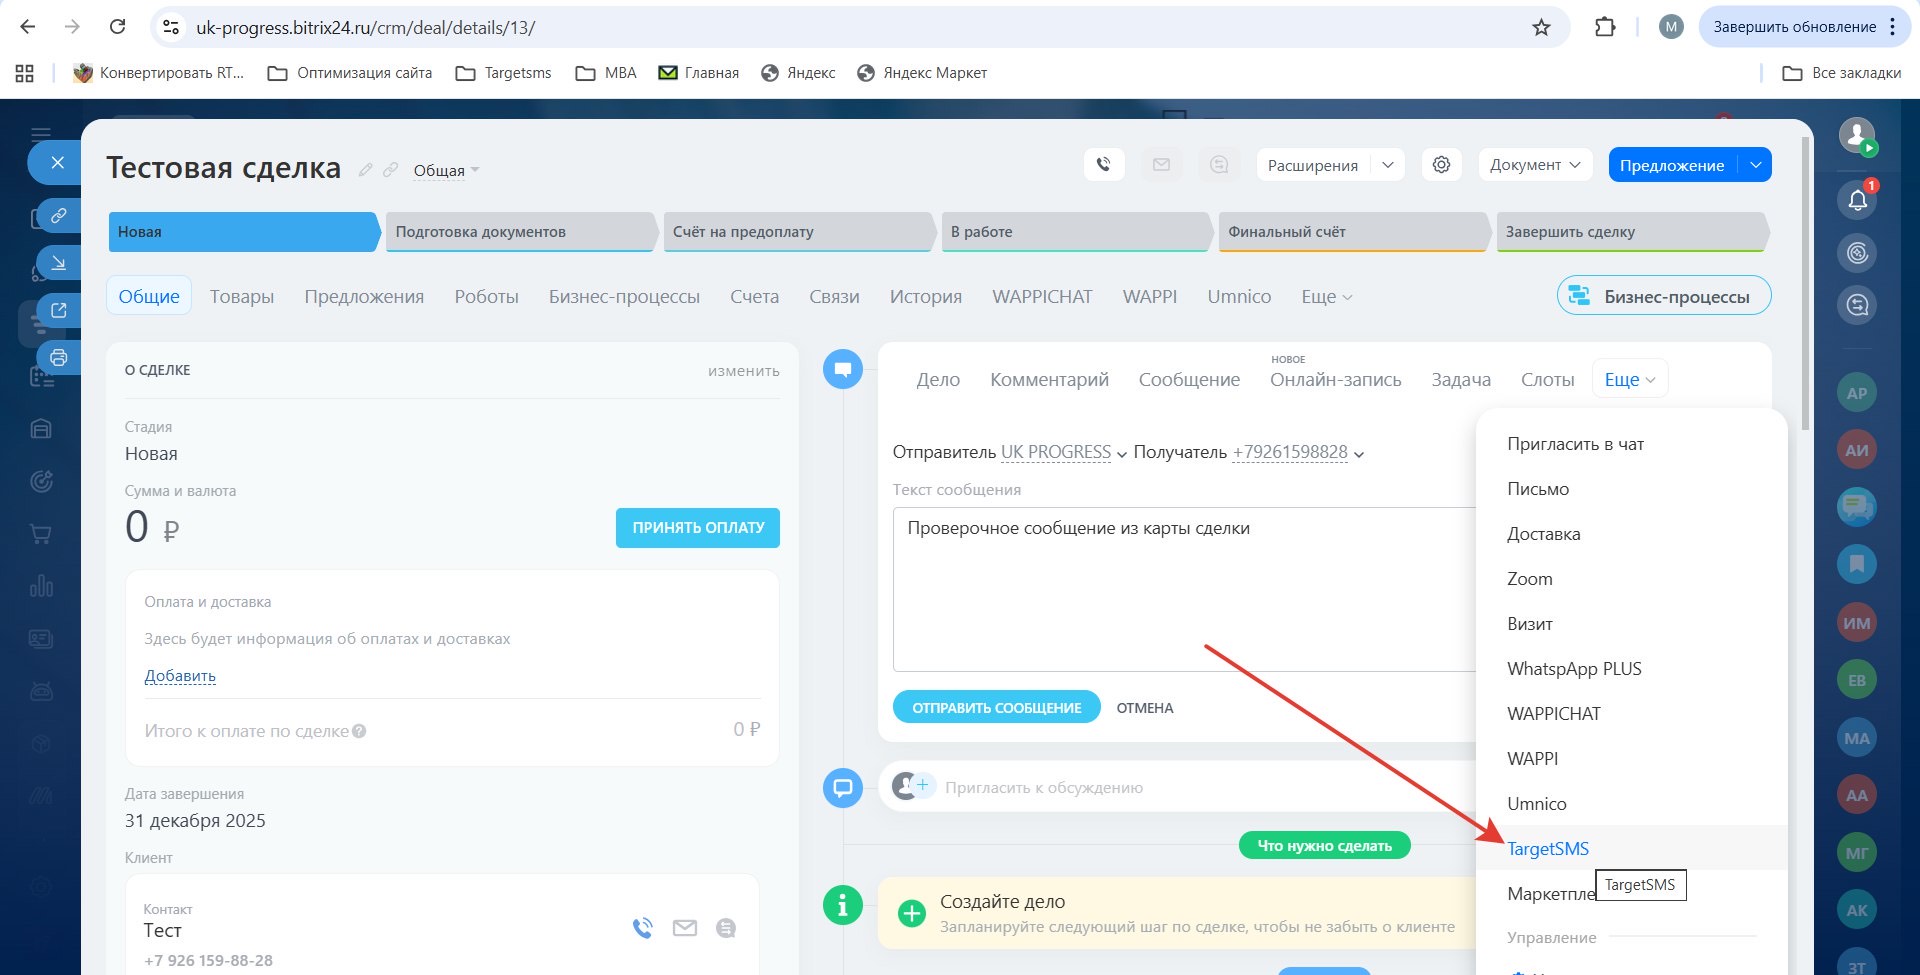
Task: Click the spiral CoPilot icon in the right rail
Action: (1857, 253)
